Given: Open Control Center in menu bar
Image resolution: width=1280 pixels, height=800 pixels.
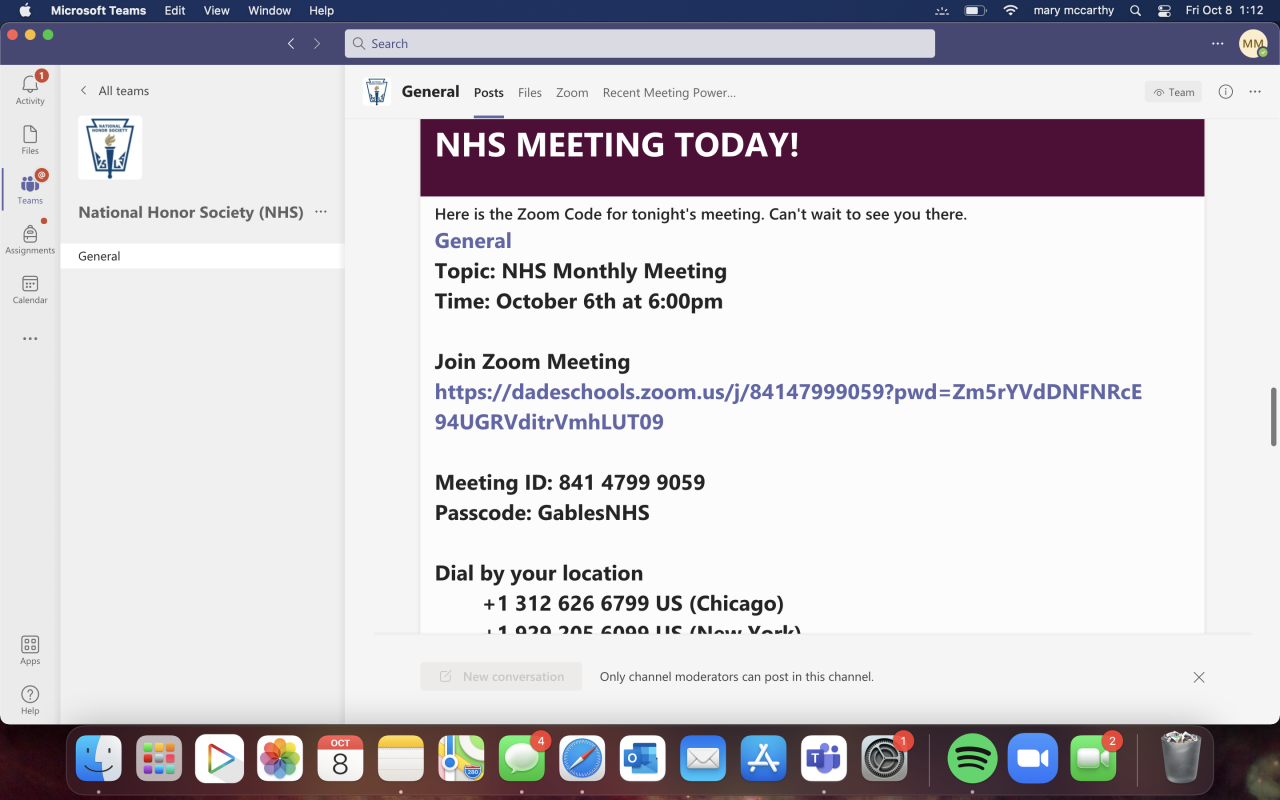Looking at the screenshot, I should tap(1163, 11).
